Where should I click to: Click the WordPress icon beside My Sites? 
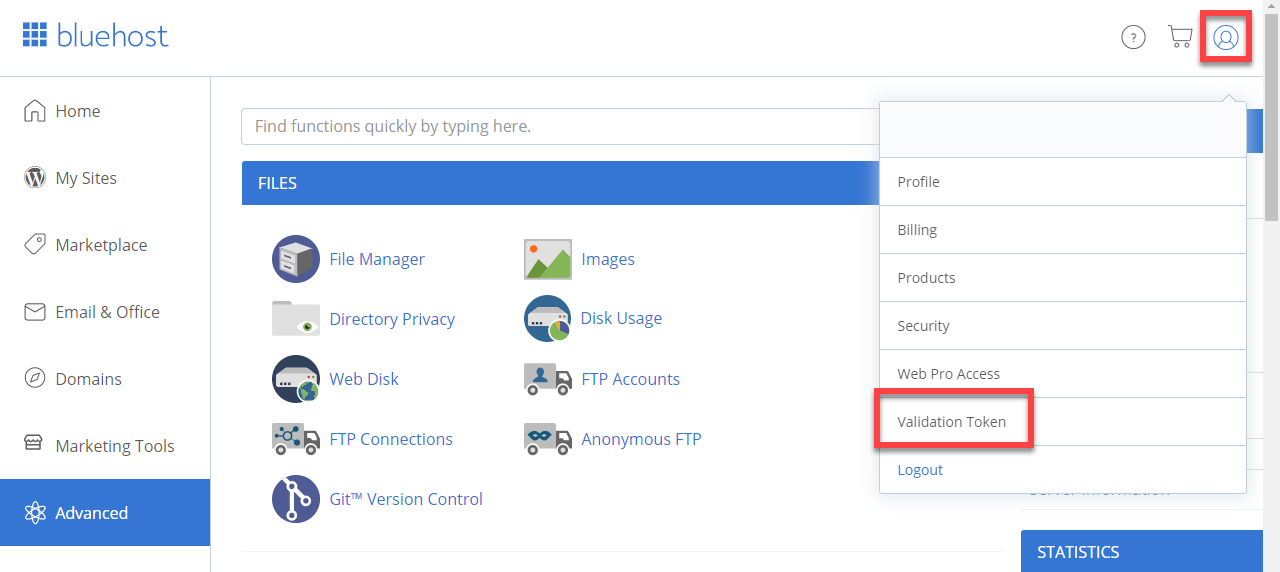35,178
